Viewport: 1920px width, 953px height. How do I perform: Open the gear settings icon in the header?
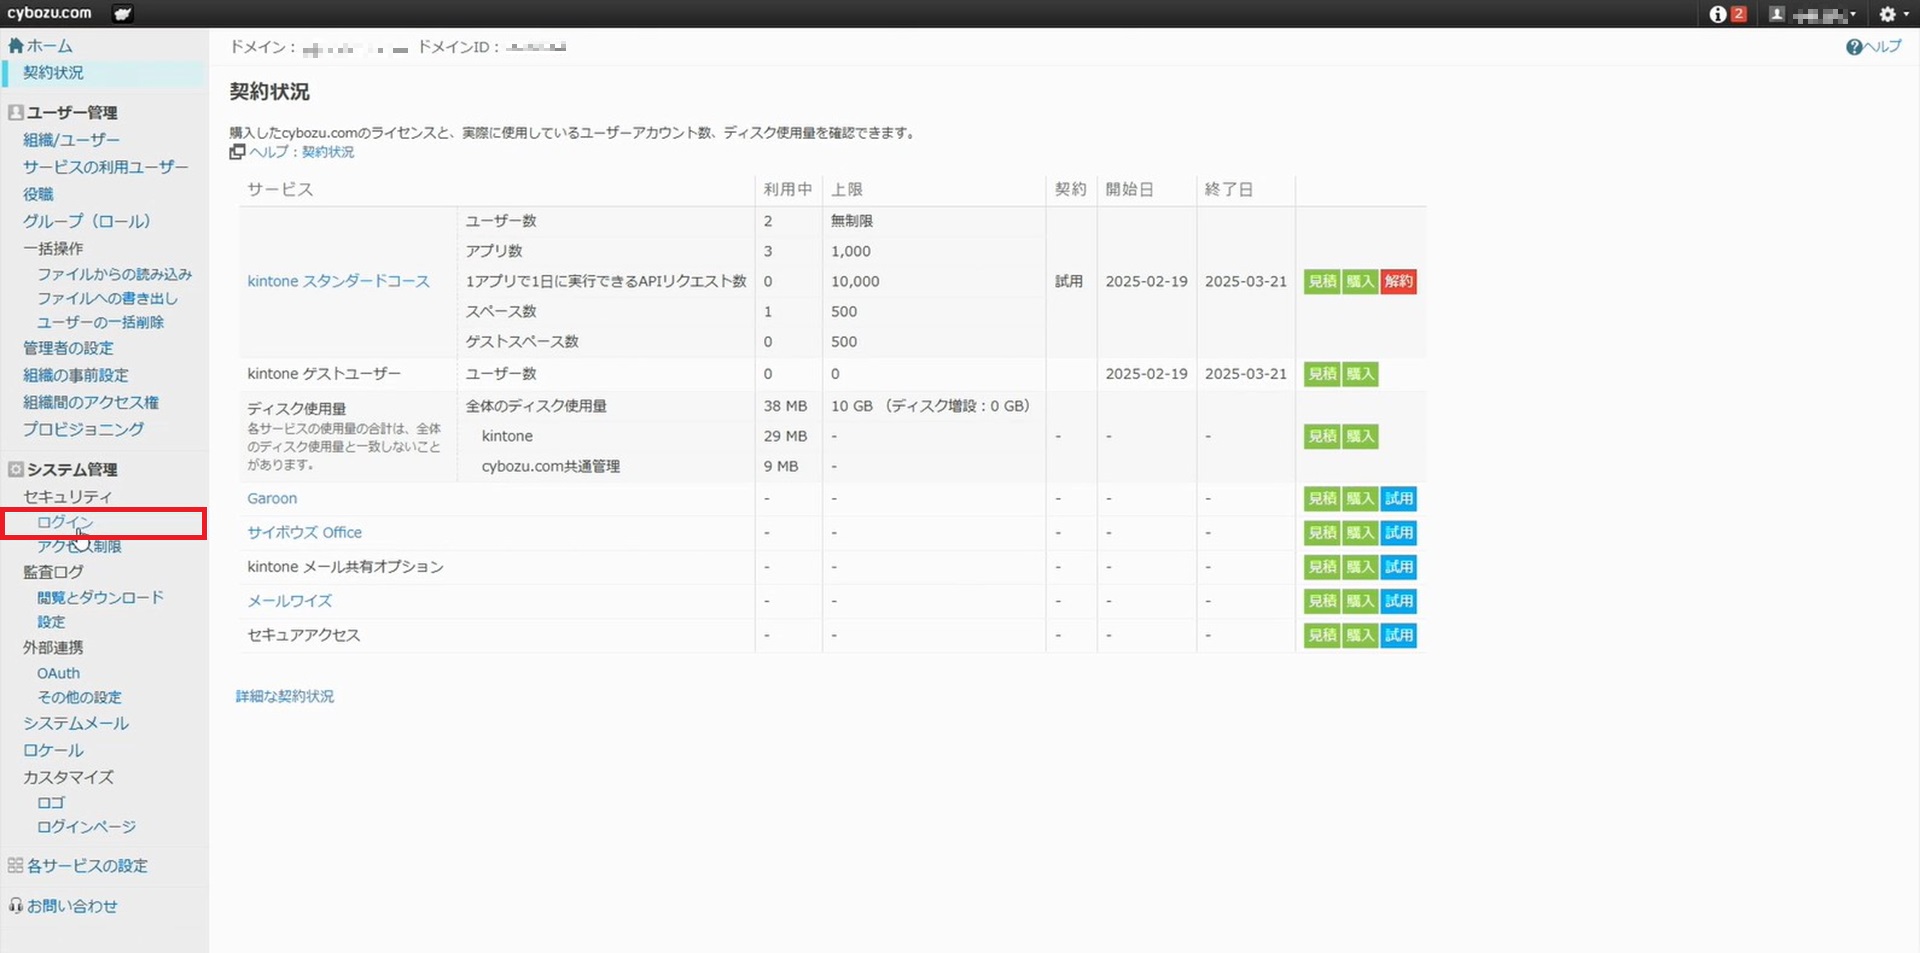coord(1887,14)
